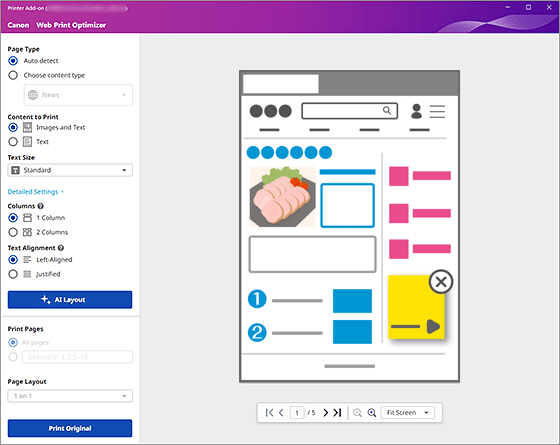The image size is (560, 445).
Task: Select Images and Text content
Action: (13, 127)
